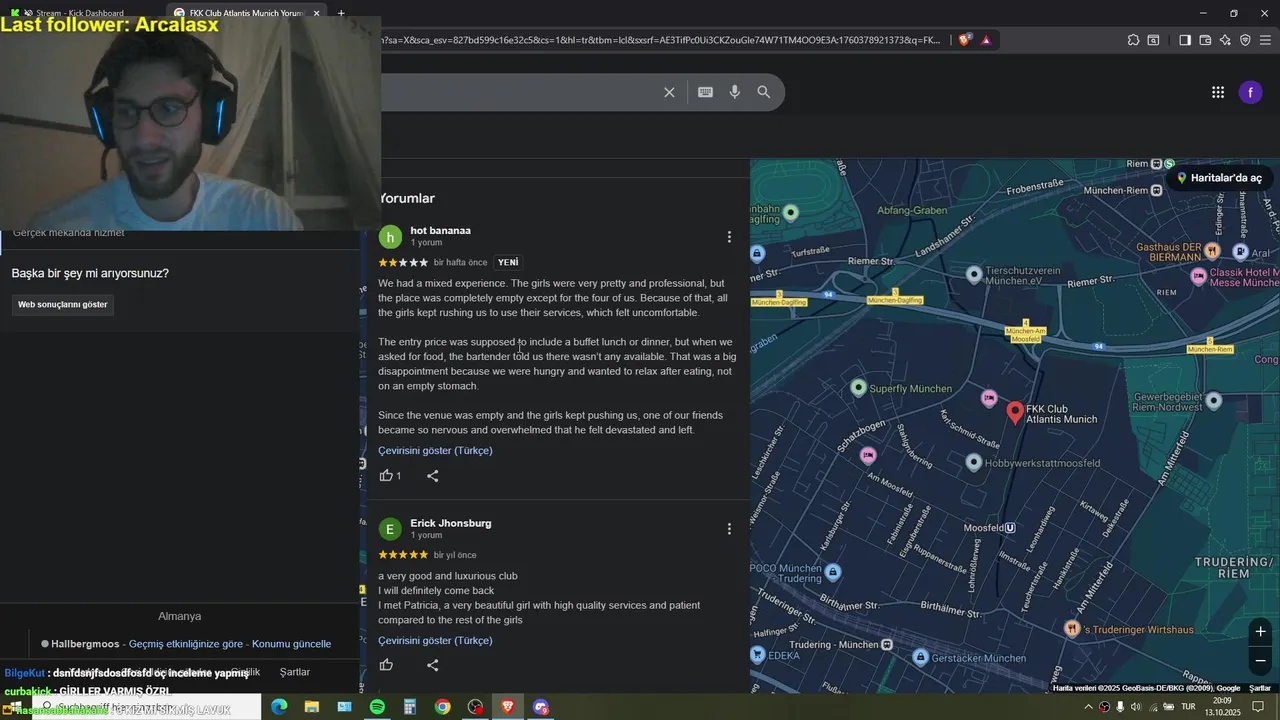Click hot bananaa reviewer avatar
The width and height of the screenshot is (1280, 720).
click(390, 237)
